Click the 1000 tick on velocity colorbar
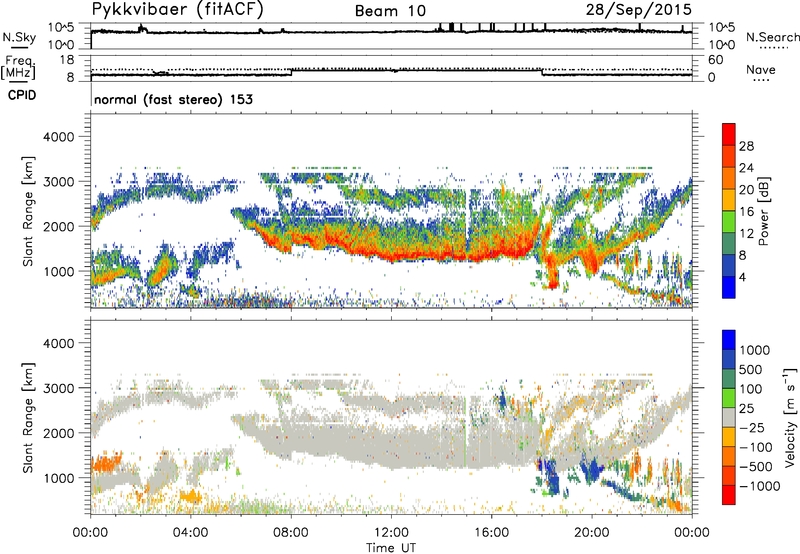The width and height of the screenshot is (800, 554). coord(755,350)
